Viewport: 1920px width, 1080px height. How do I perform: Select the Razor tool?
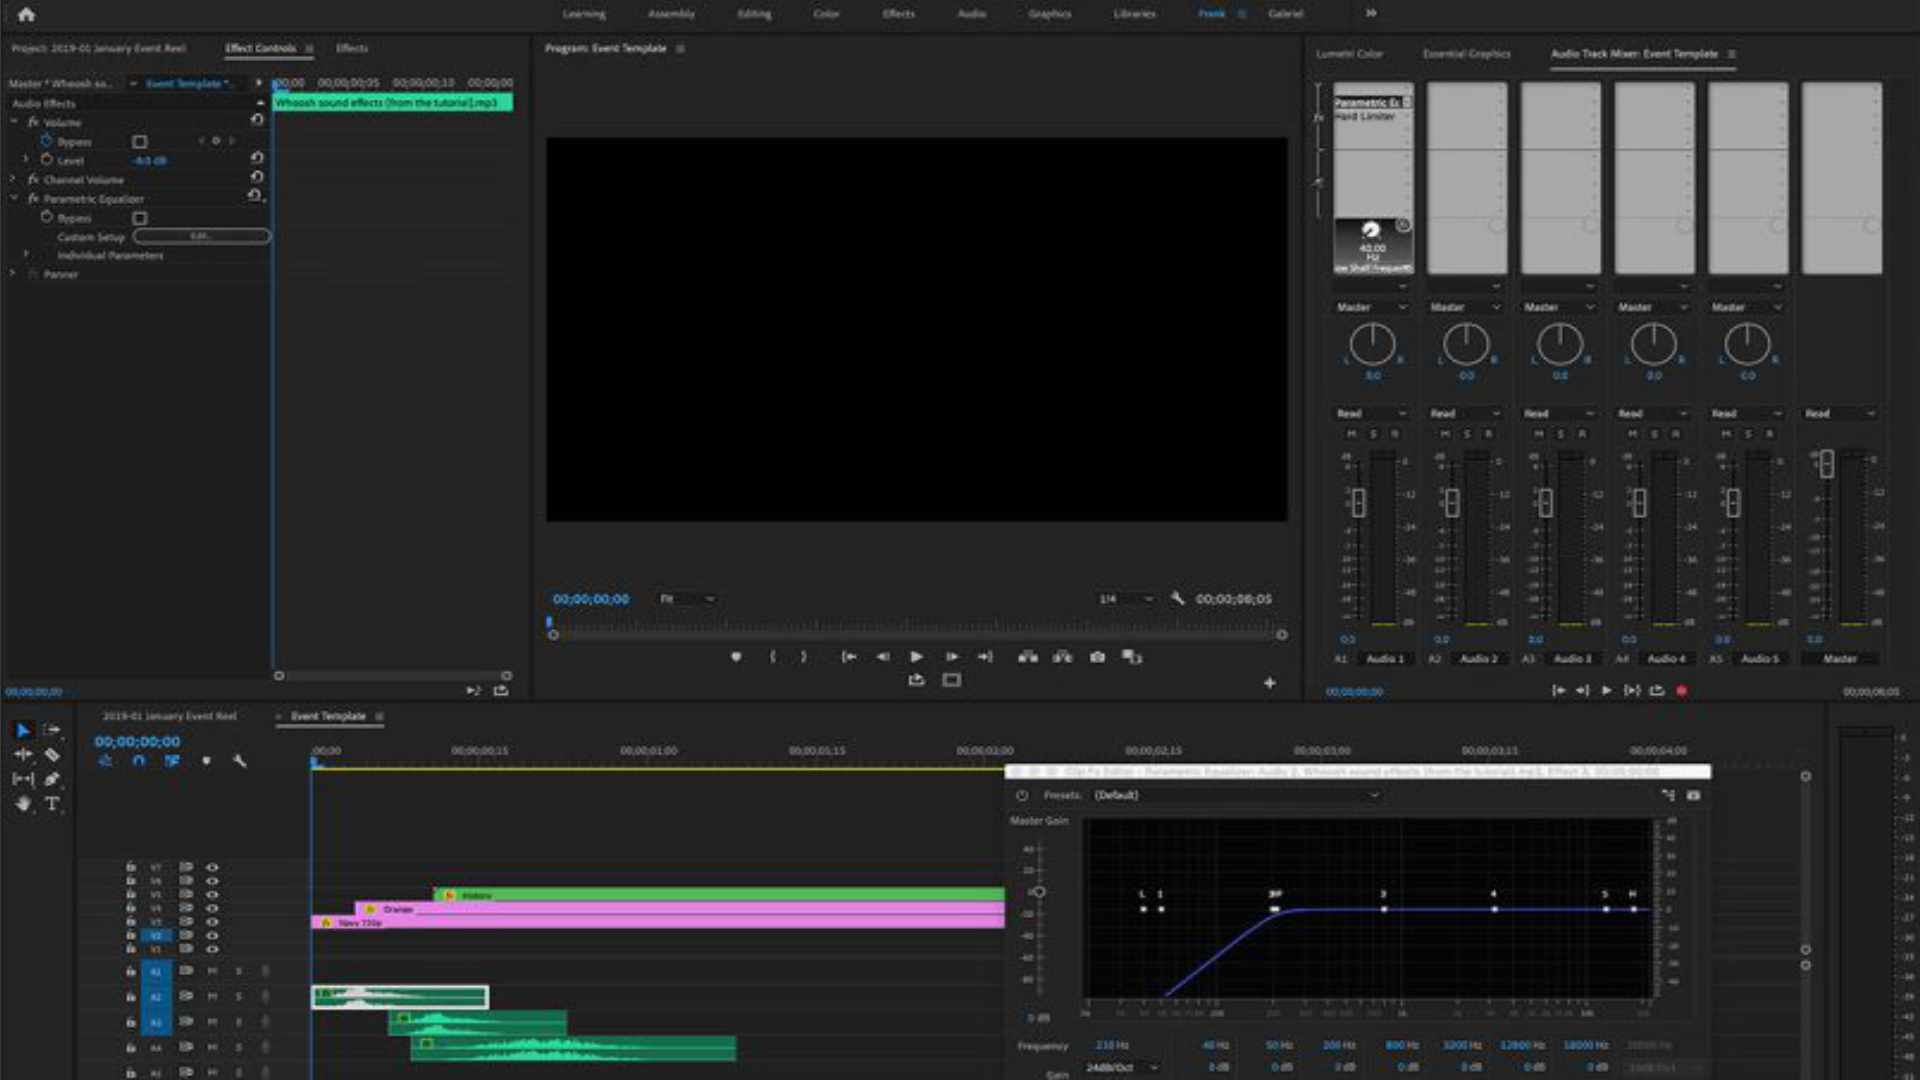pyautogui.click(x=52, y=755)
